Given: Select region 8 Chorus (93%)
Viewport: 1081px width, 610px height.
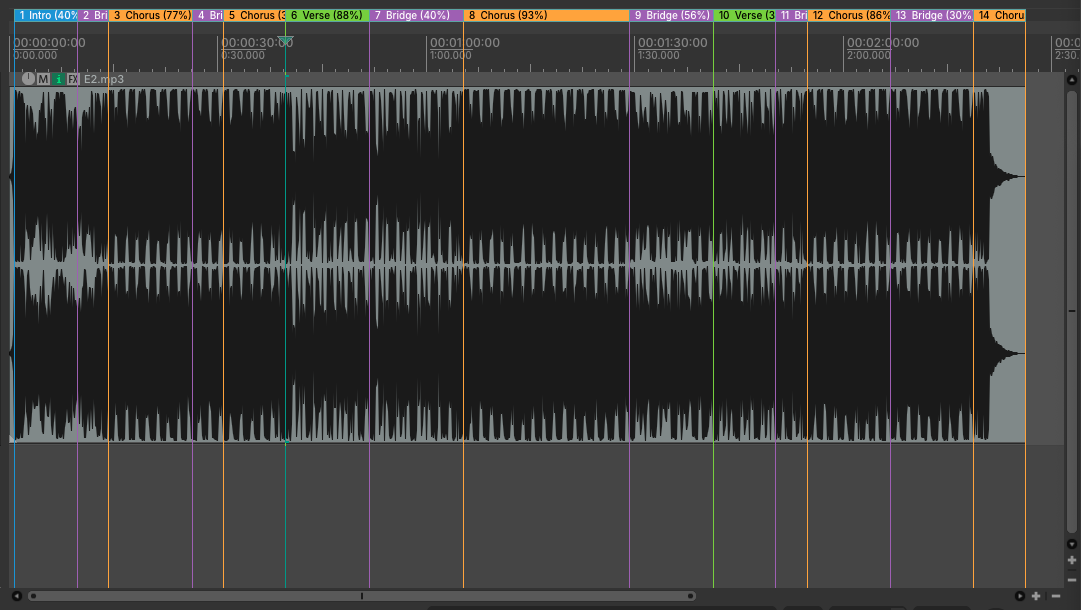Looking at the screenshot, I should point(546,15).
